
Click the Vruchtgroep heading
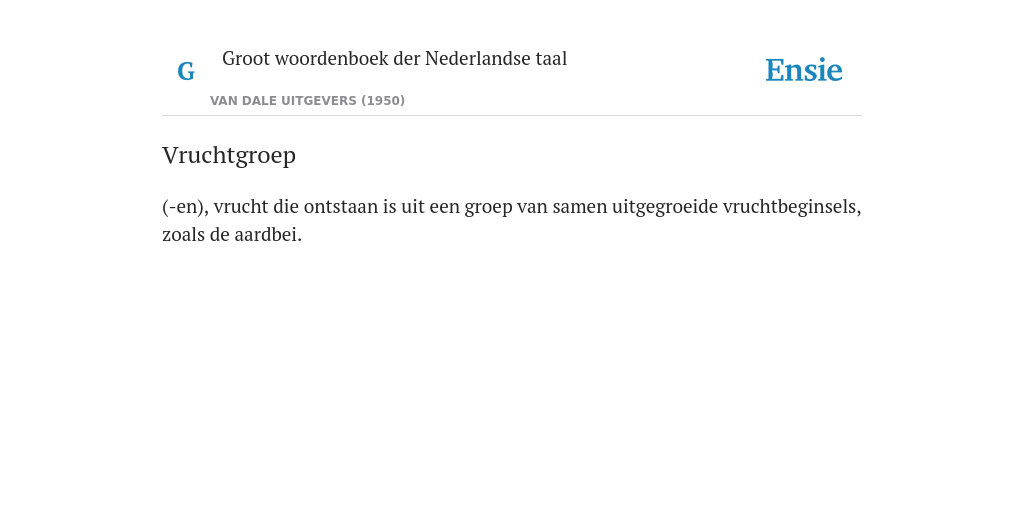click(x=229, y=155)
